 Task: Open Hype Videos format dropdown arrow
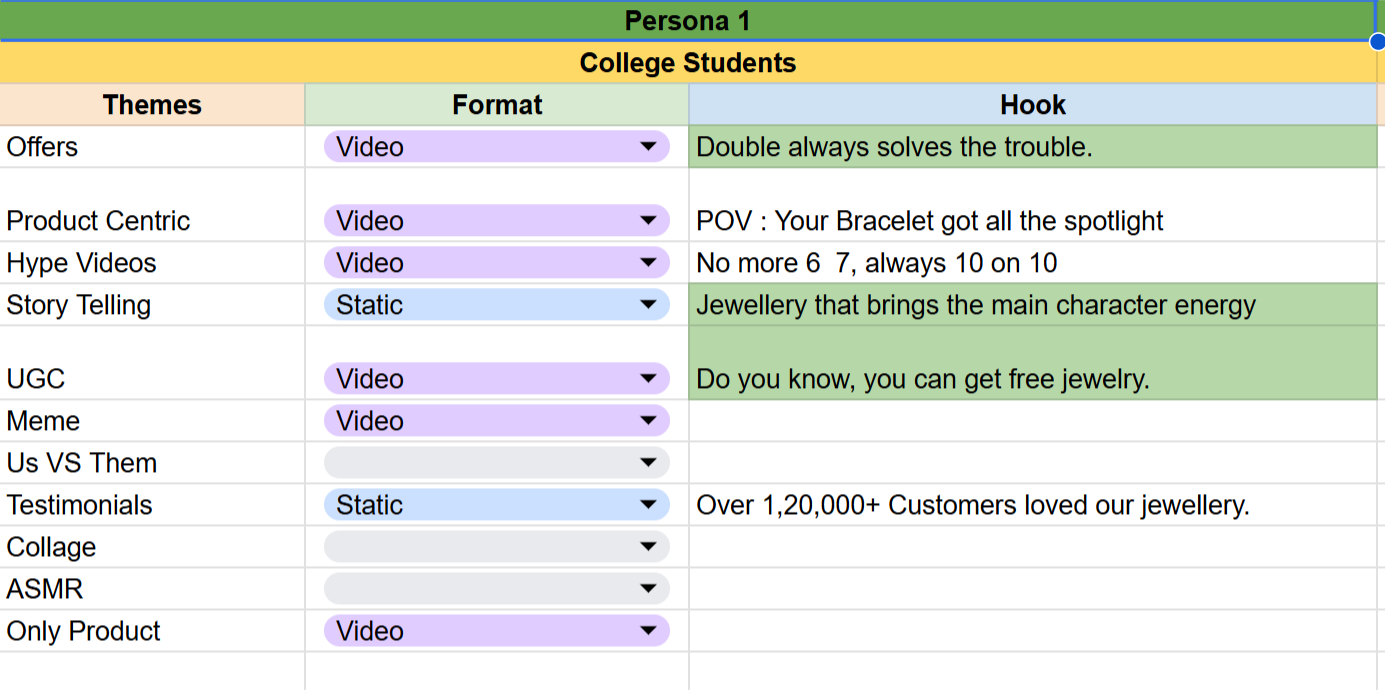tap(648, 263)
